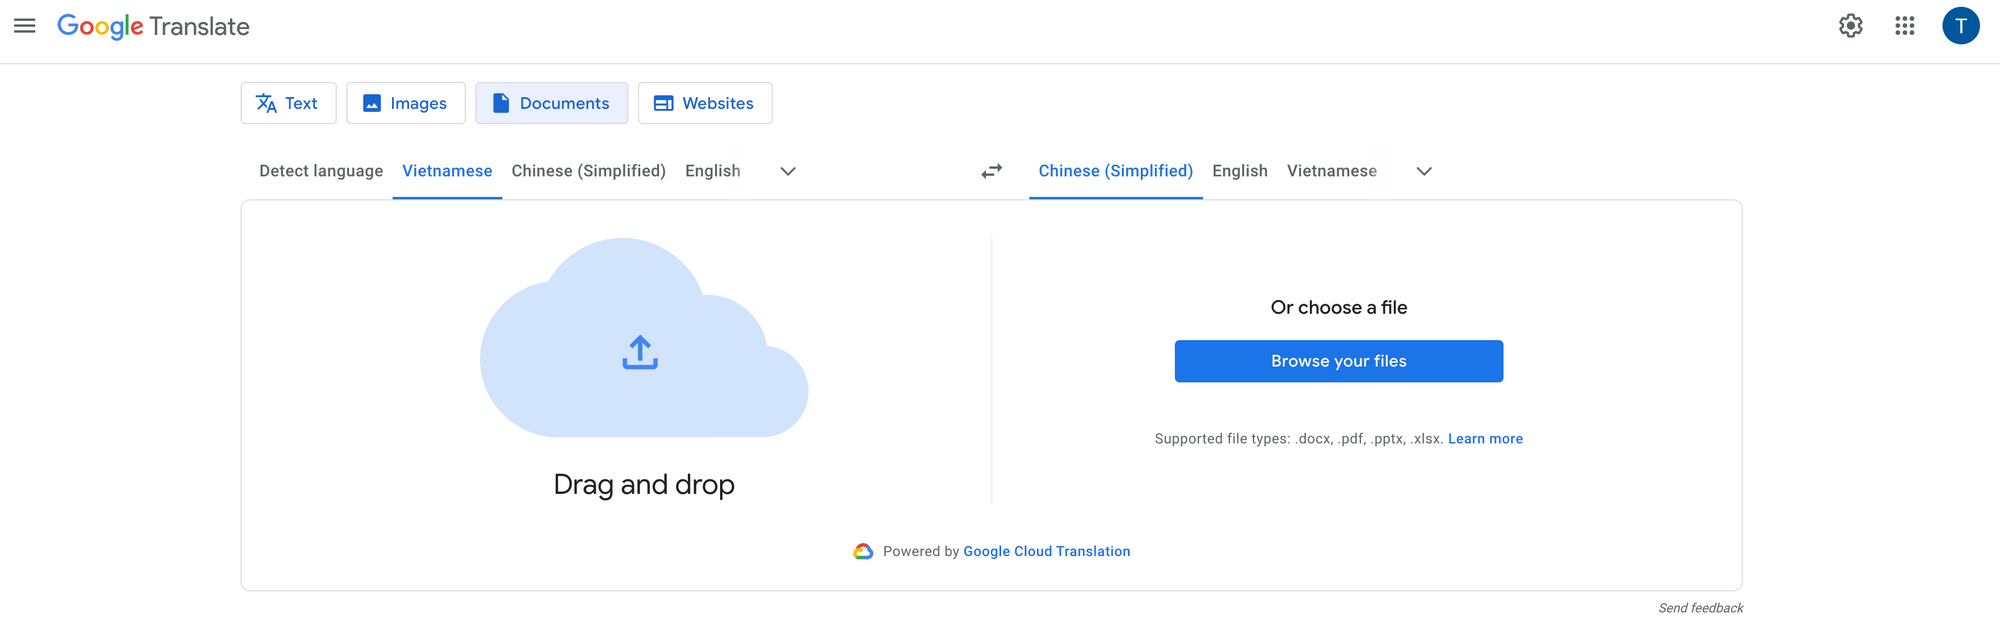Click the Google Translate logo
The width and height of the screenshot is (2000, 638).
click(x=153, y=26)
